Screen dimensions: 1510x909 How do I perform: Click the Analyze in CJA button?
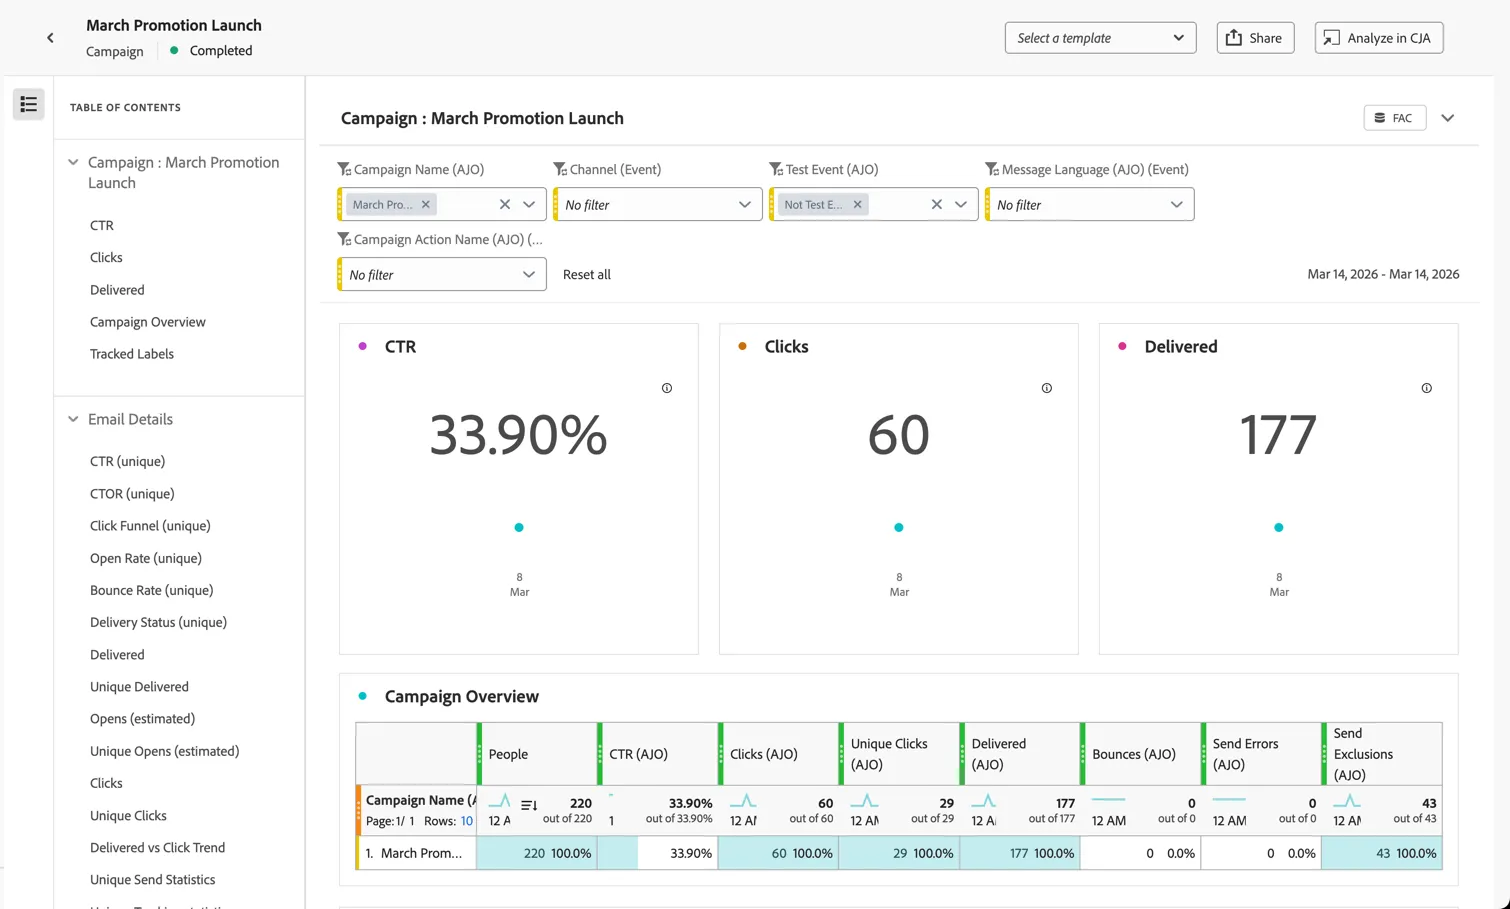coord(1379,38)
